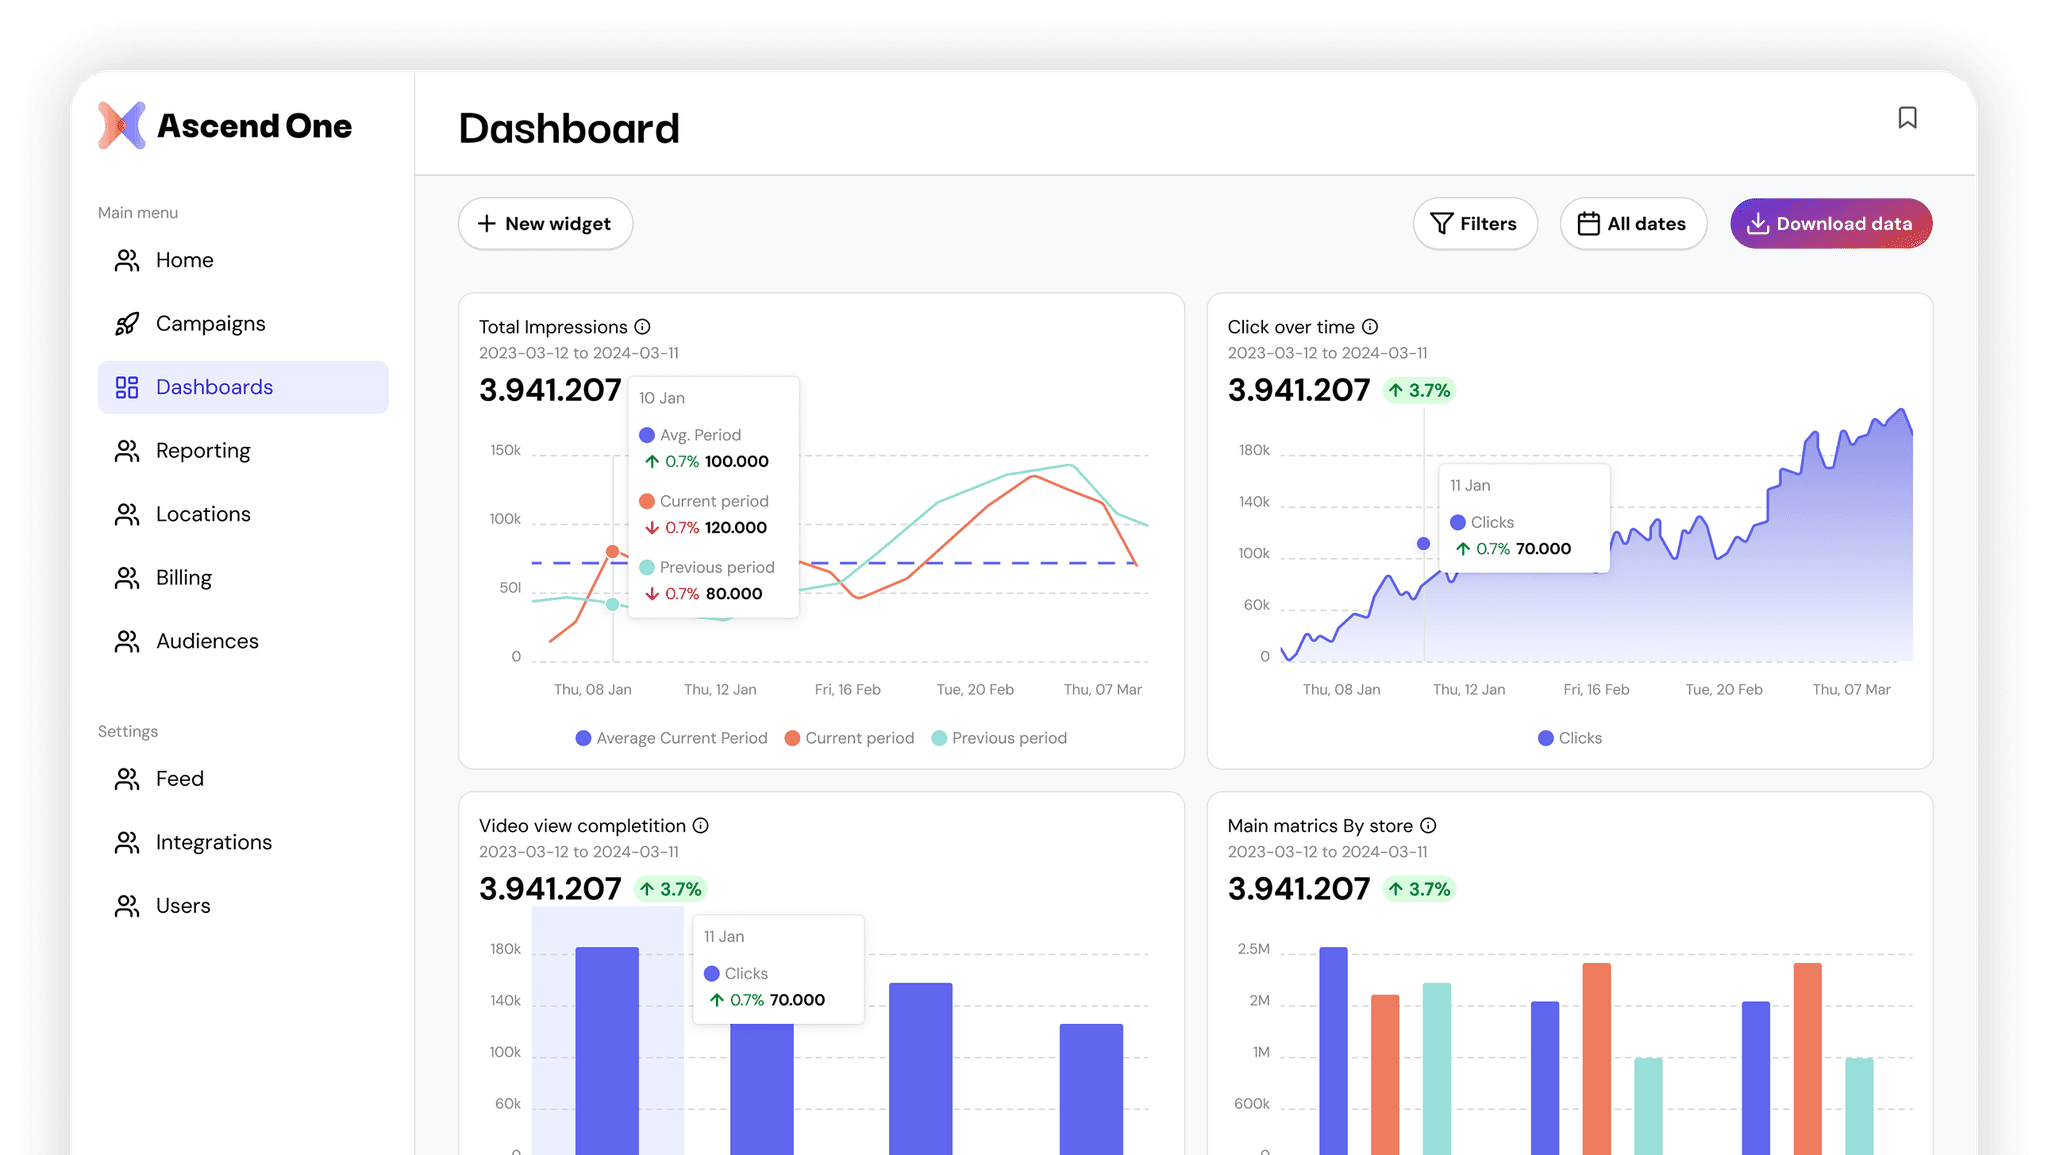Image resolution: width=2048 pixels, height=1155 pixels.
Task: Click the rocket icon for Campaigns
Action: 127,324
